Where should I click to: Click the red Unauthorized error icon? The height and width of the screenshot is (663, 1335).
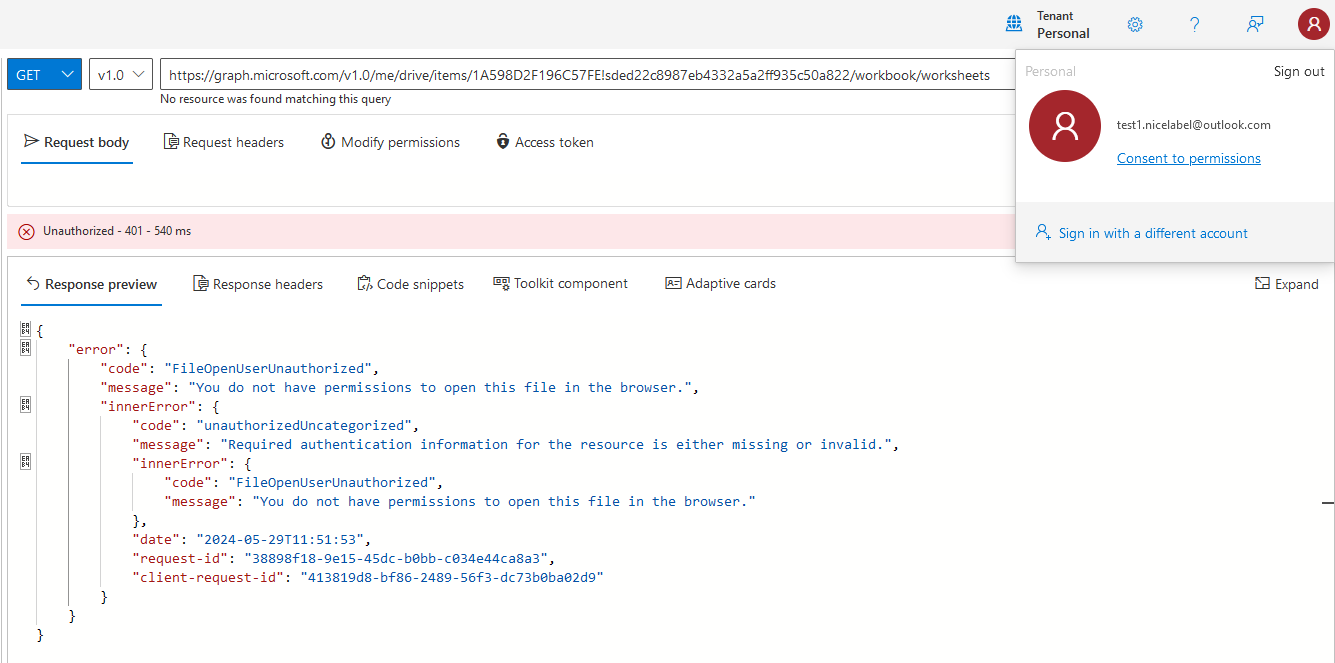26,231
